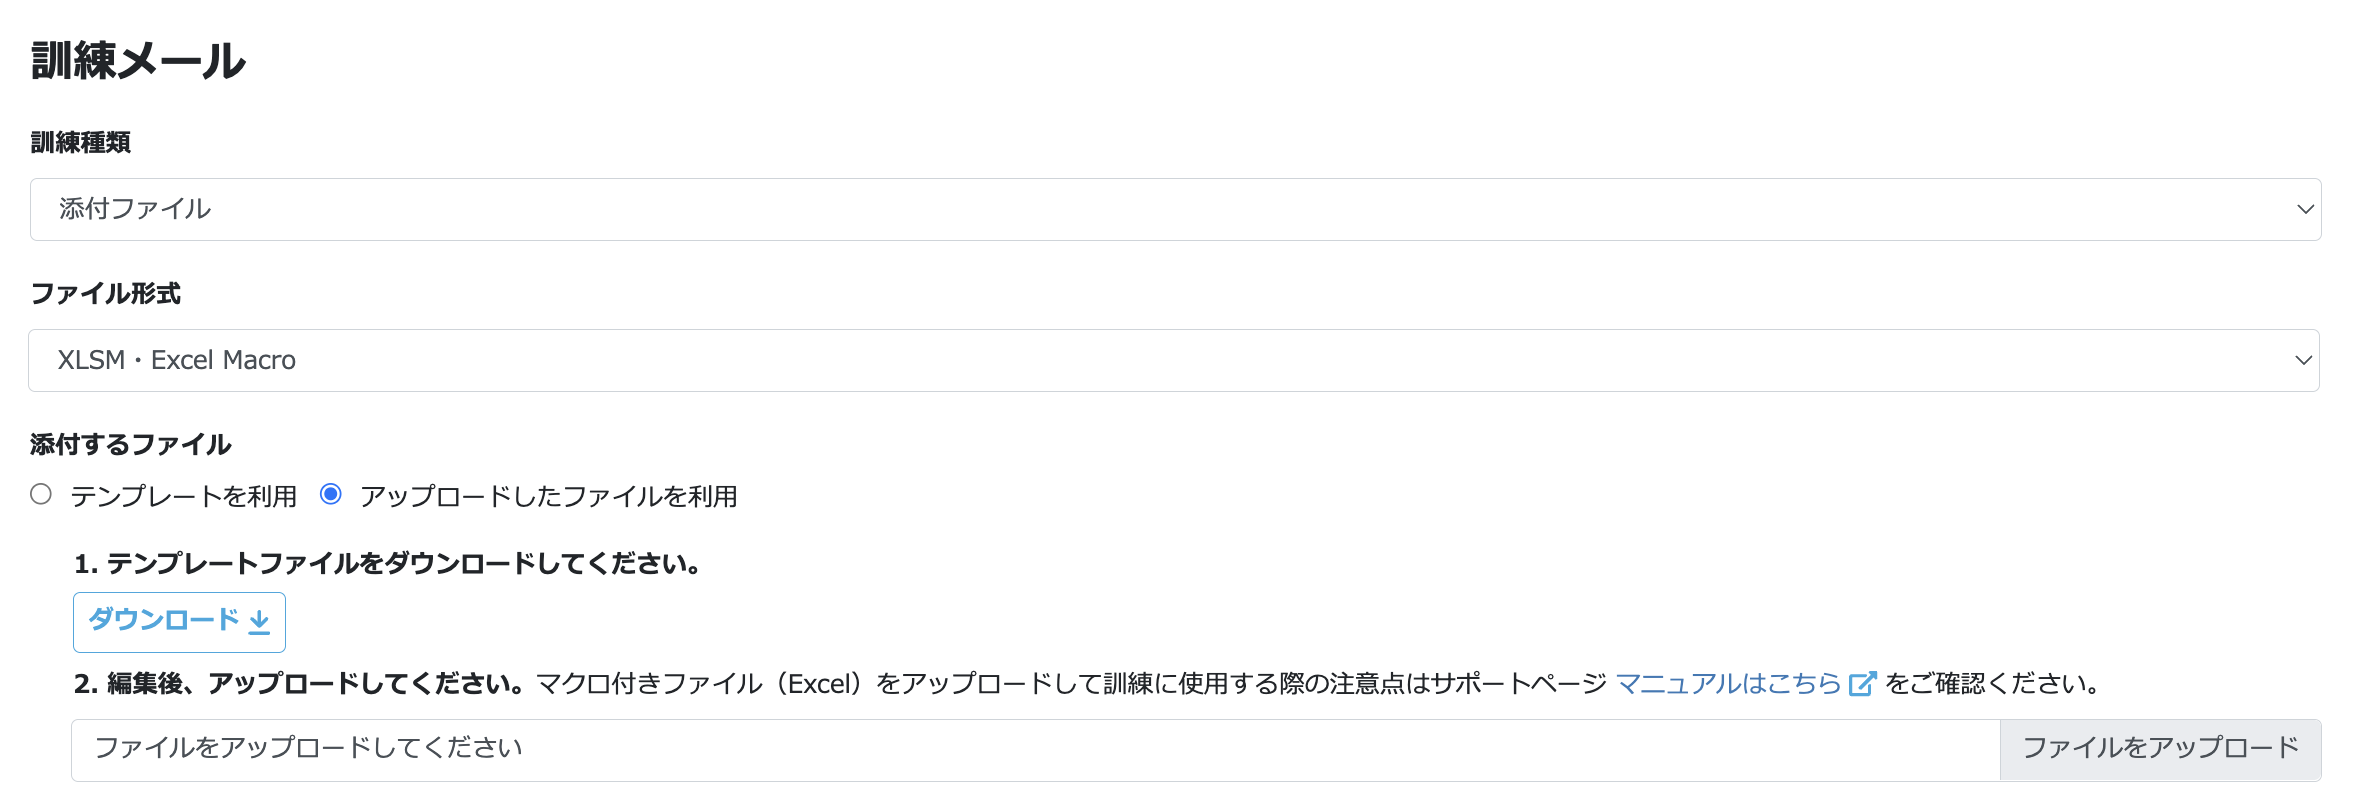
Task: Click the アップロードしたファイルを利用 label text
Action: click(549, 496)
